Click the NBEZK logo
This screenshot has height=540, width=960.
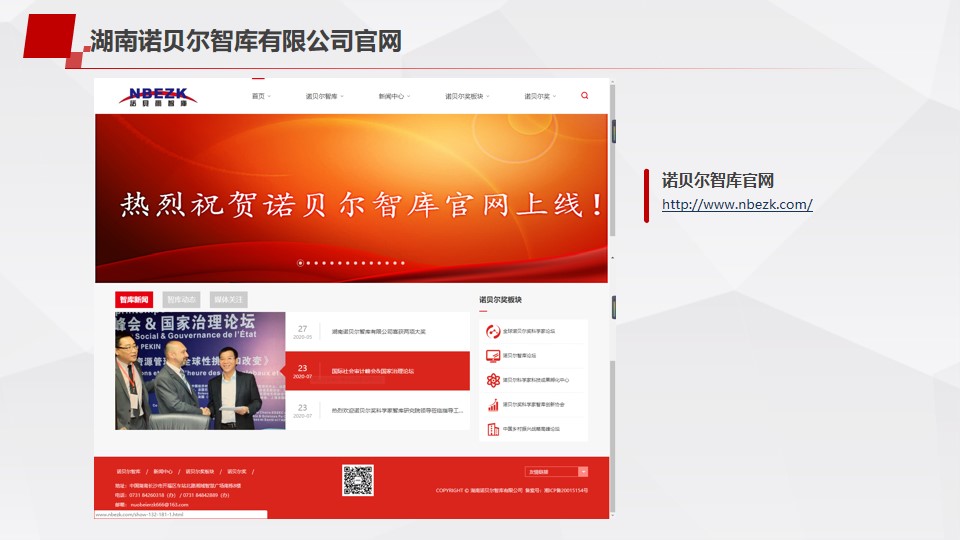tap(157, 96)
